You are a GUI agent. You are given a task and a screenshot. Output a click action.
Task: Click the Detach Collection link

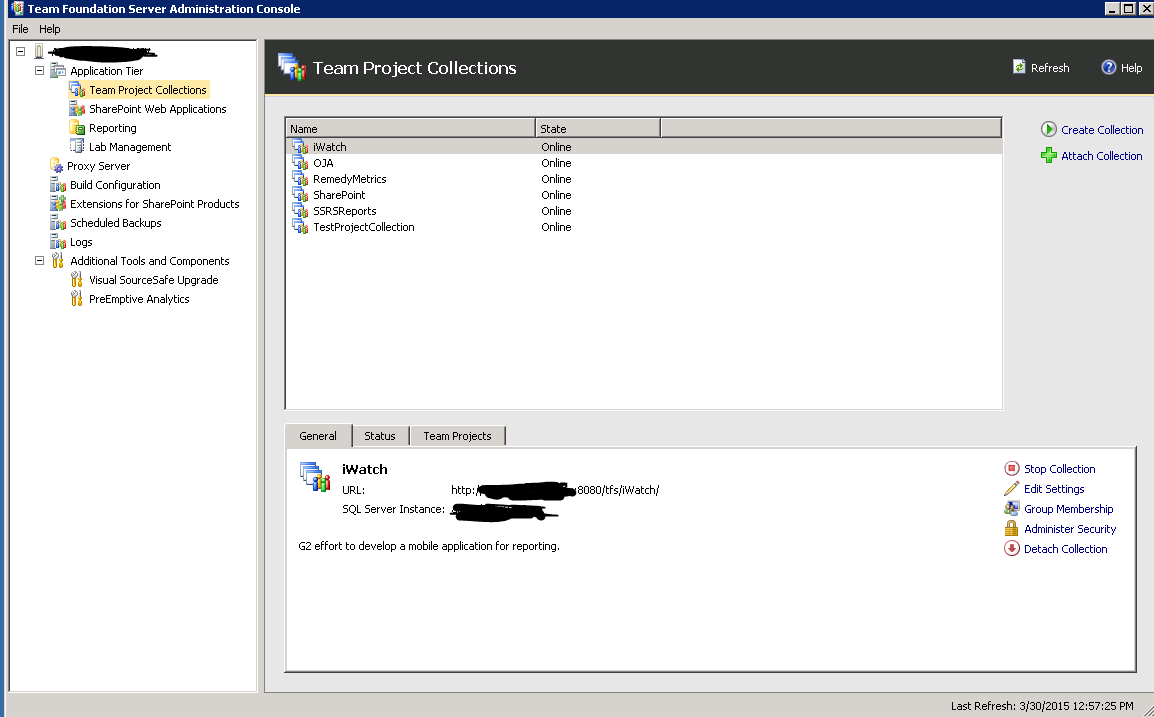pos(1065,548)
